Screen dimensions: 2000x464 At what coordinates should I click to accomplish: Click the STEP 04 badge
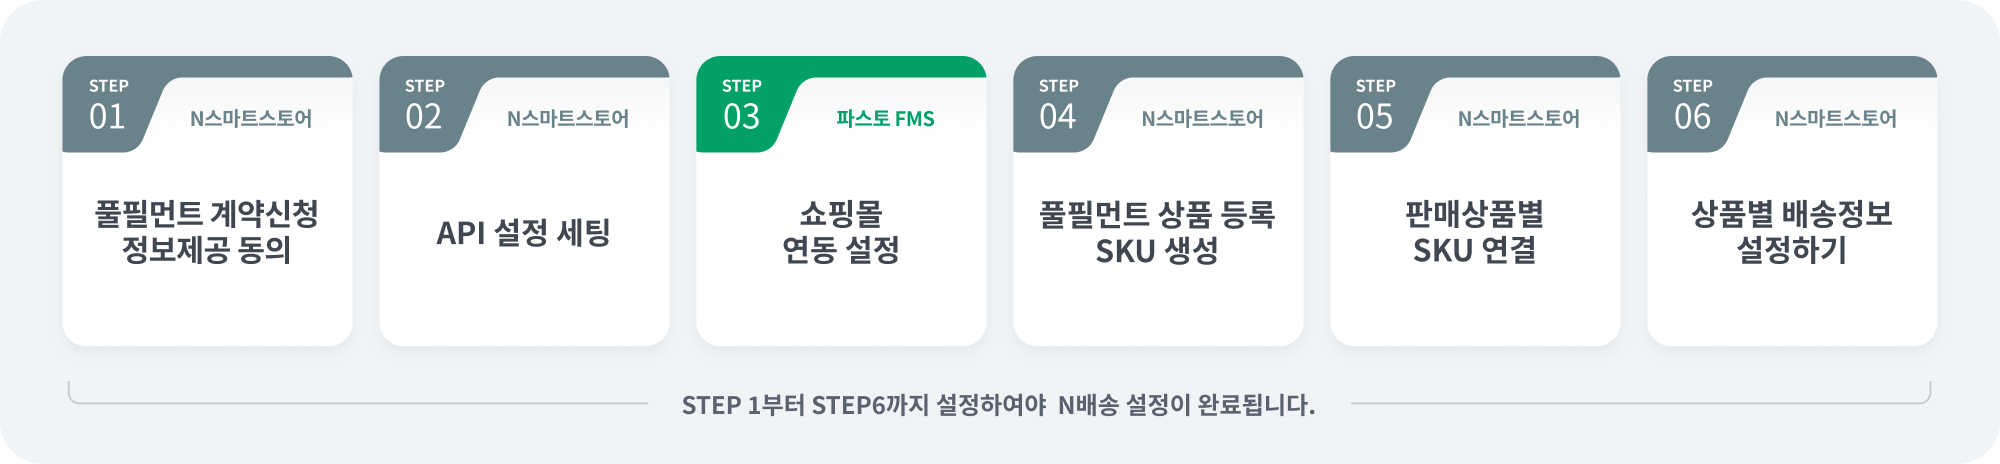pos(1058,105)
